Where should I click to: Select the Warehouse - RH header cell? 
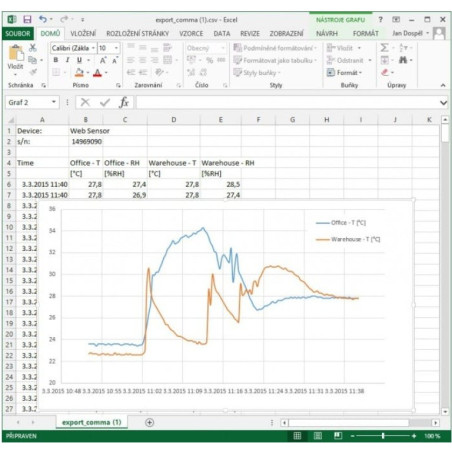coord(221,163)
